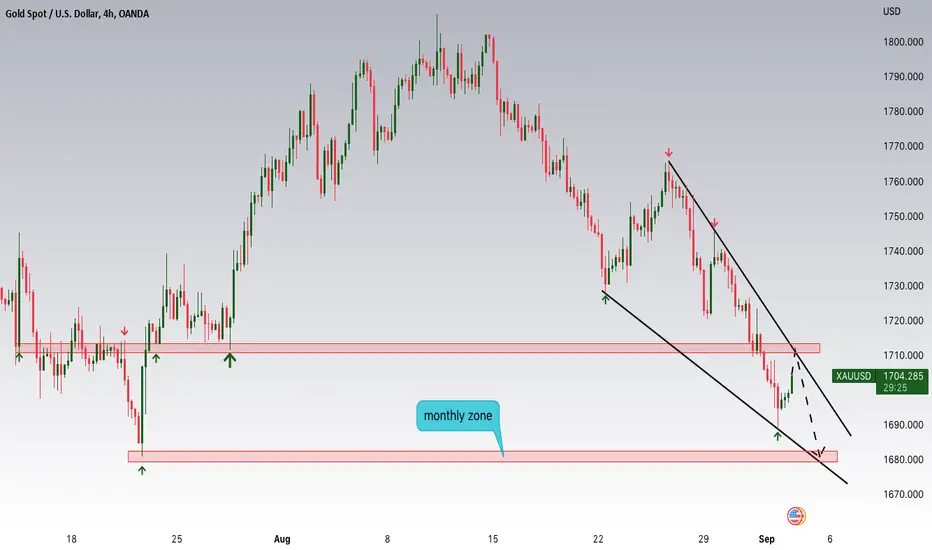Click the 1780.000 price axis label
The image size is (932, 550).
tap(903, 112)
